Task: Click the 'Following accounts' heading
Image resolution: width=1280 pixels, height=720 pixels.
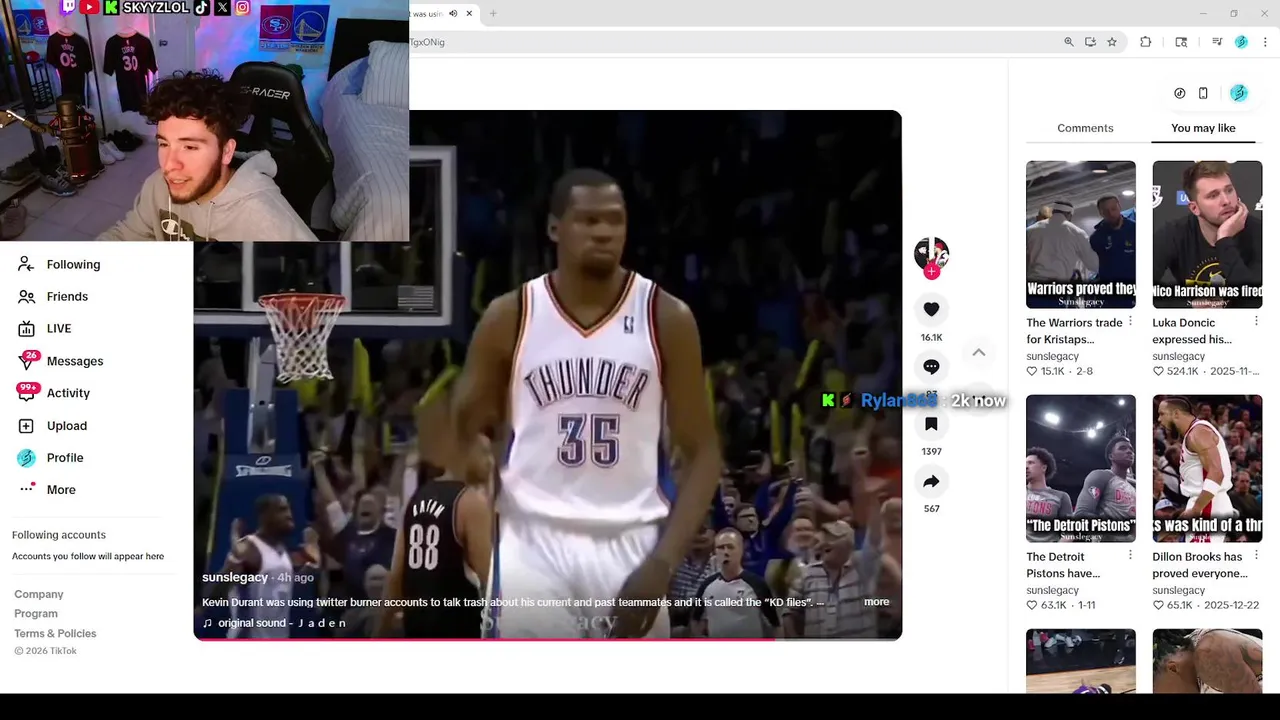Action: (x=59, y=535)
